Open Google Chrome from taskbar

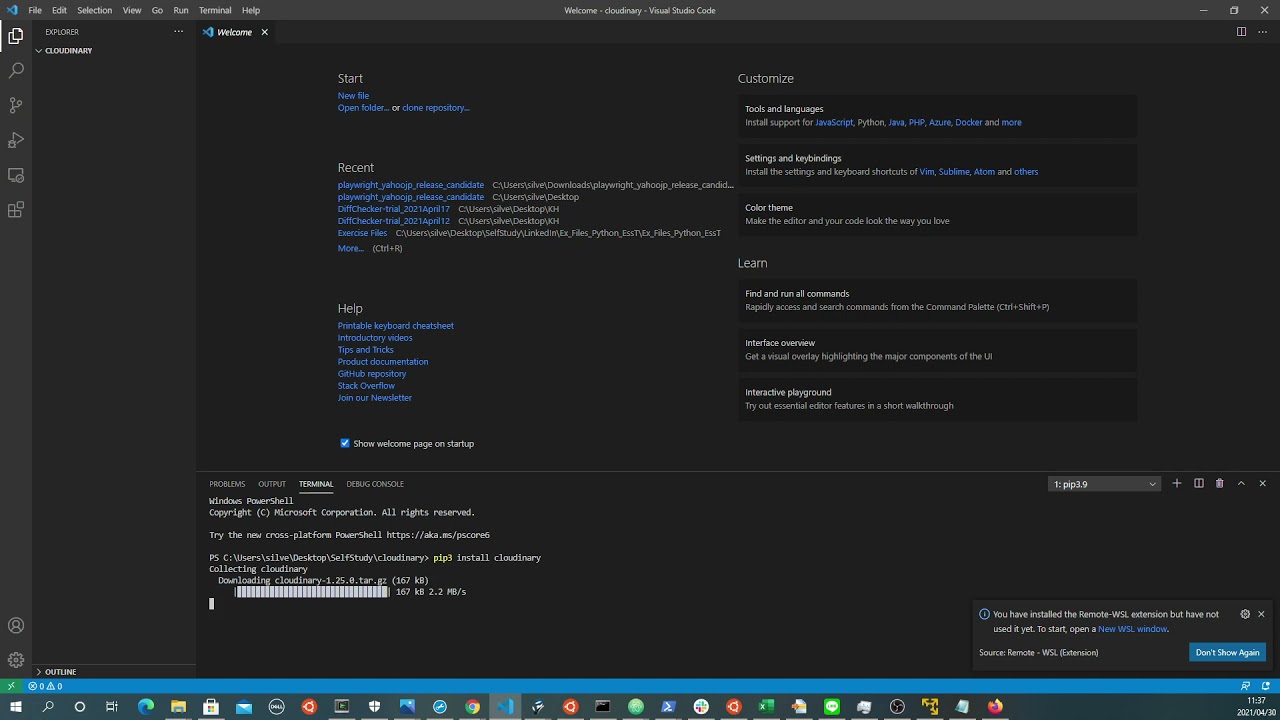(x=472, y=707)
